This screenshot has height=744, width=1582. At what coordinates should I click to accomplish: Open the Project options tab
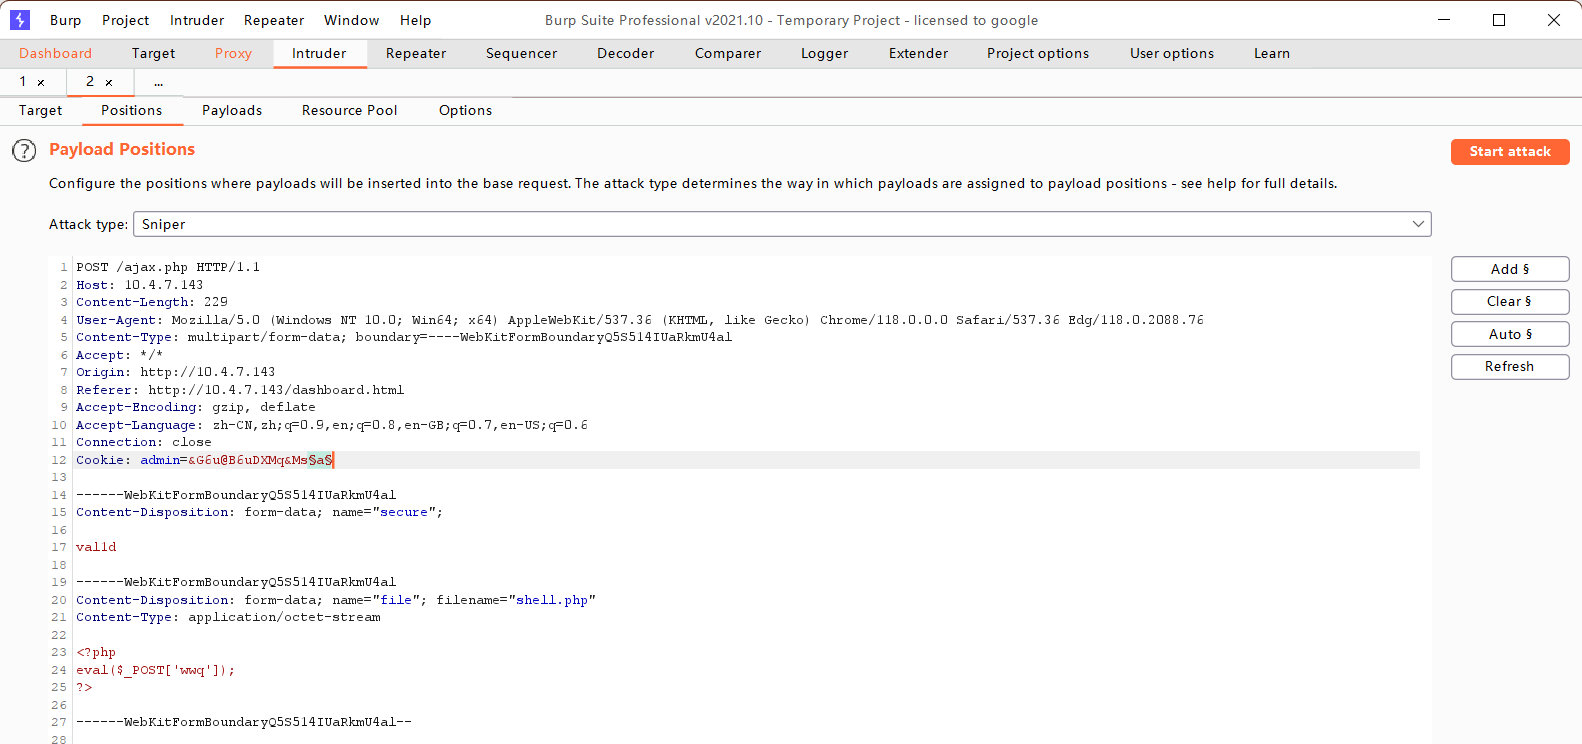pos(1038,53)
